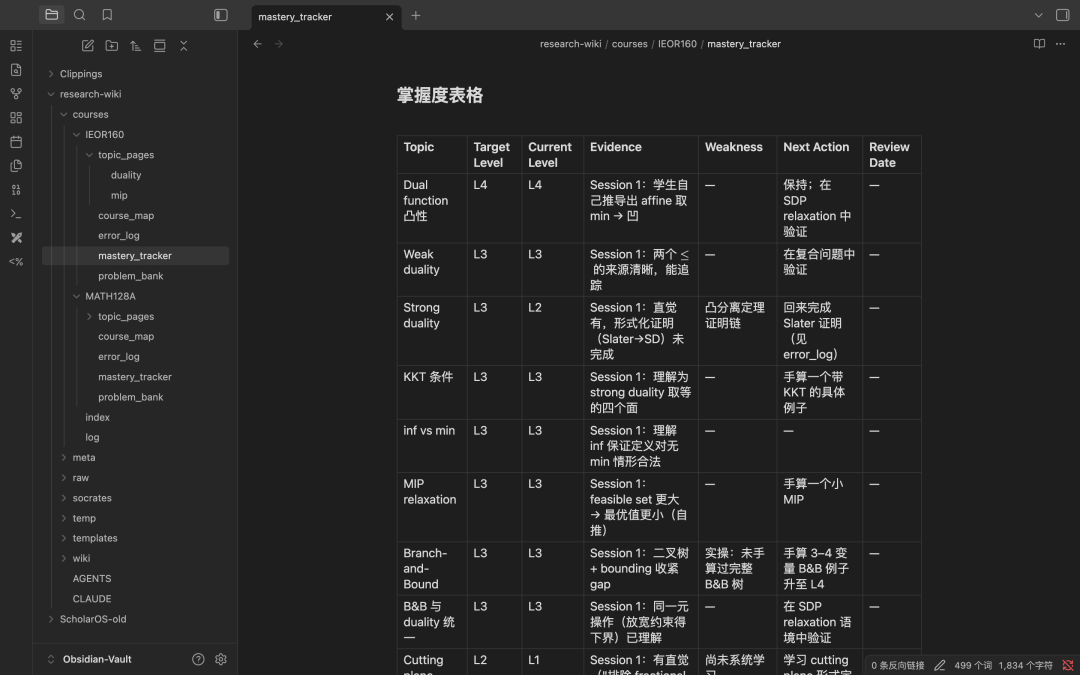Open the more options ellipsis menu
1080x675 pixels.
1060,43
